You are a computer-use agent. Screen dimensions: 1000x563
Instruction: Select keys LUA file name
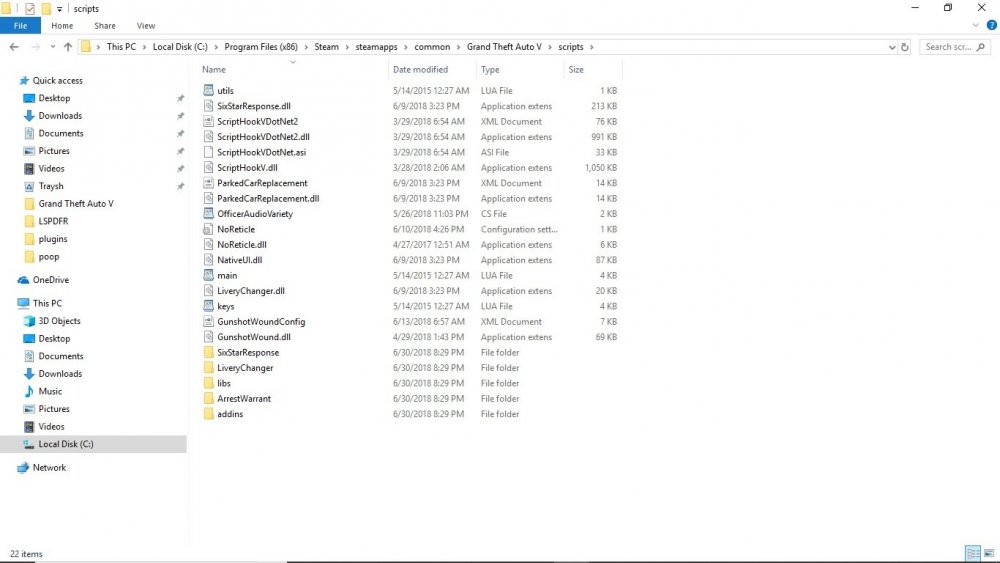point(226,306)
